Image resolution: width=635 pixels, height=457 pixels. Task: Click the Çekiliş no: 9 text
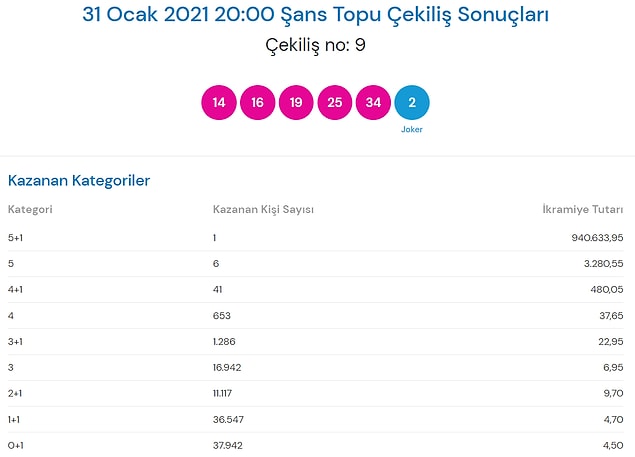315,45
